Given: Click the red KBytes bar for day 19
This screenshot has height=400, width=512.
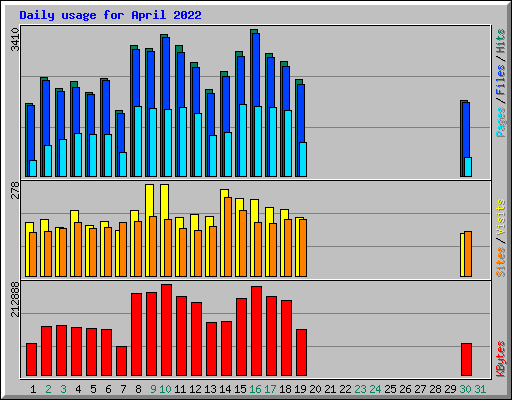Looking at the screenshot, I should coord(302,353).
